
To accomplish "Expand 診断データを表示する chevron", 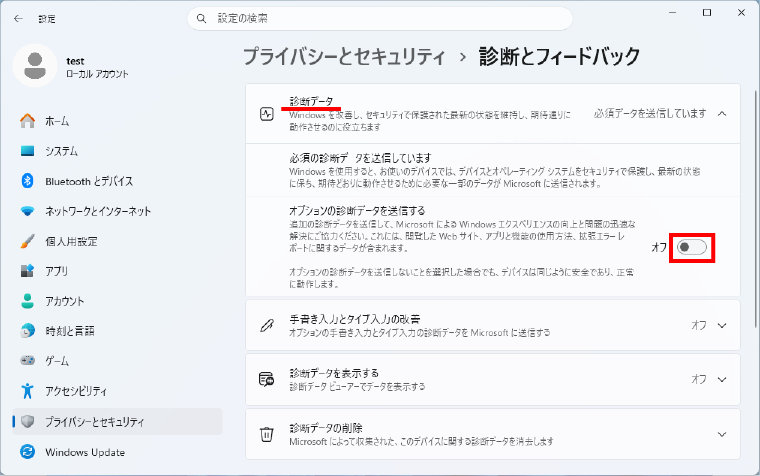I will pos(722,379).
